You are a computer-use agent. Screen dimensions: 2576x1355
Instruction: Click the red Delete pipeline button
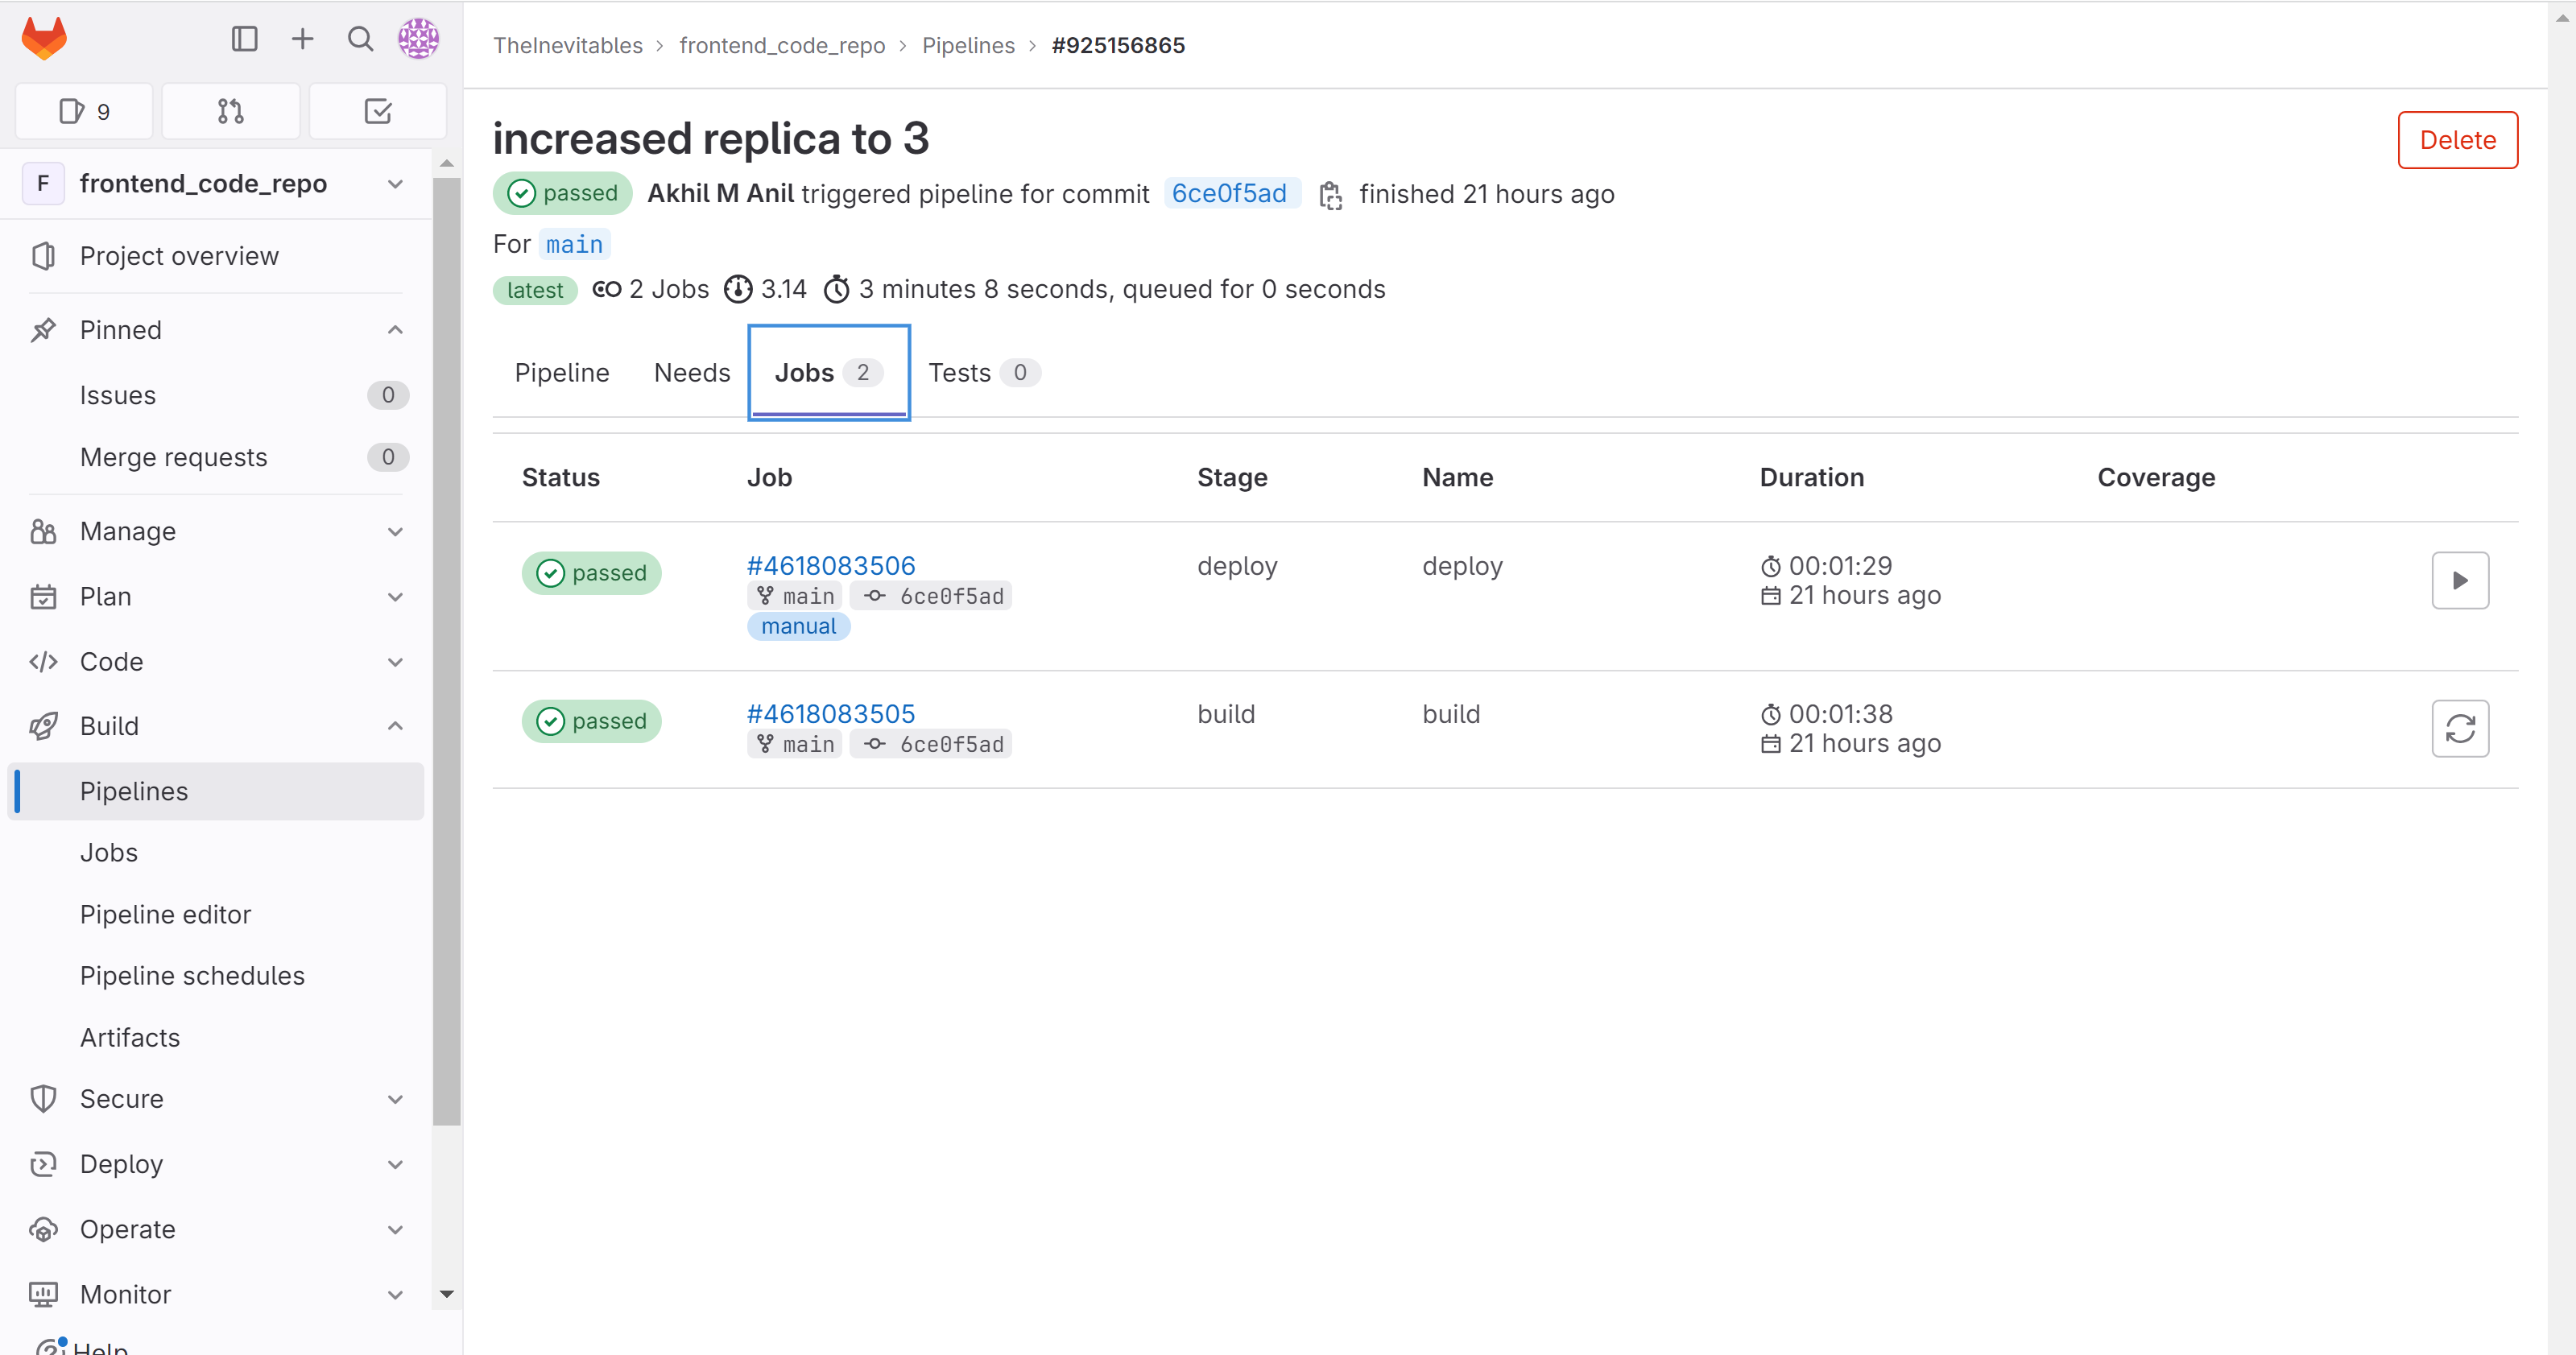point(2456,140)
